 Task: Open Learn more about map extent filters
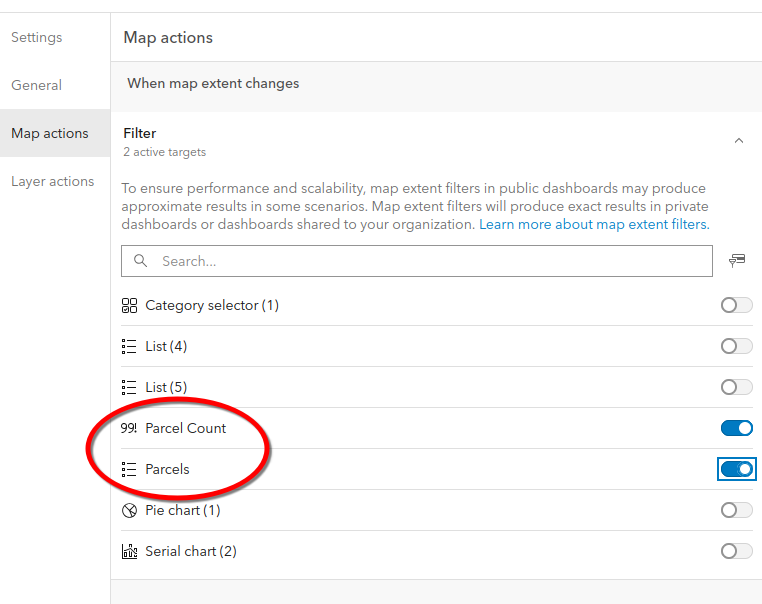tap(594, 225)
